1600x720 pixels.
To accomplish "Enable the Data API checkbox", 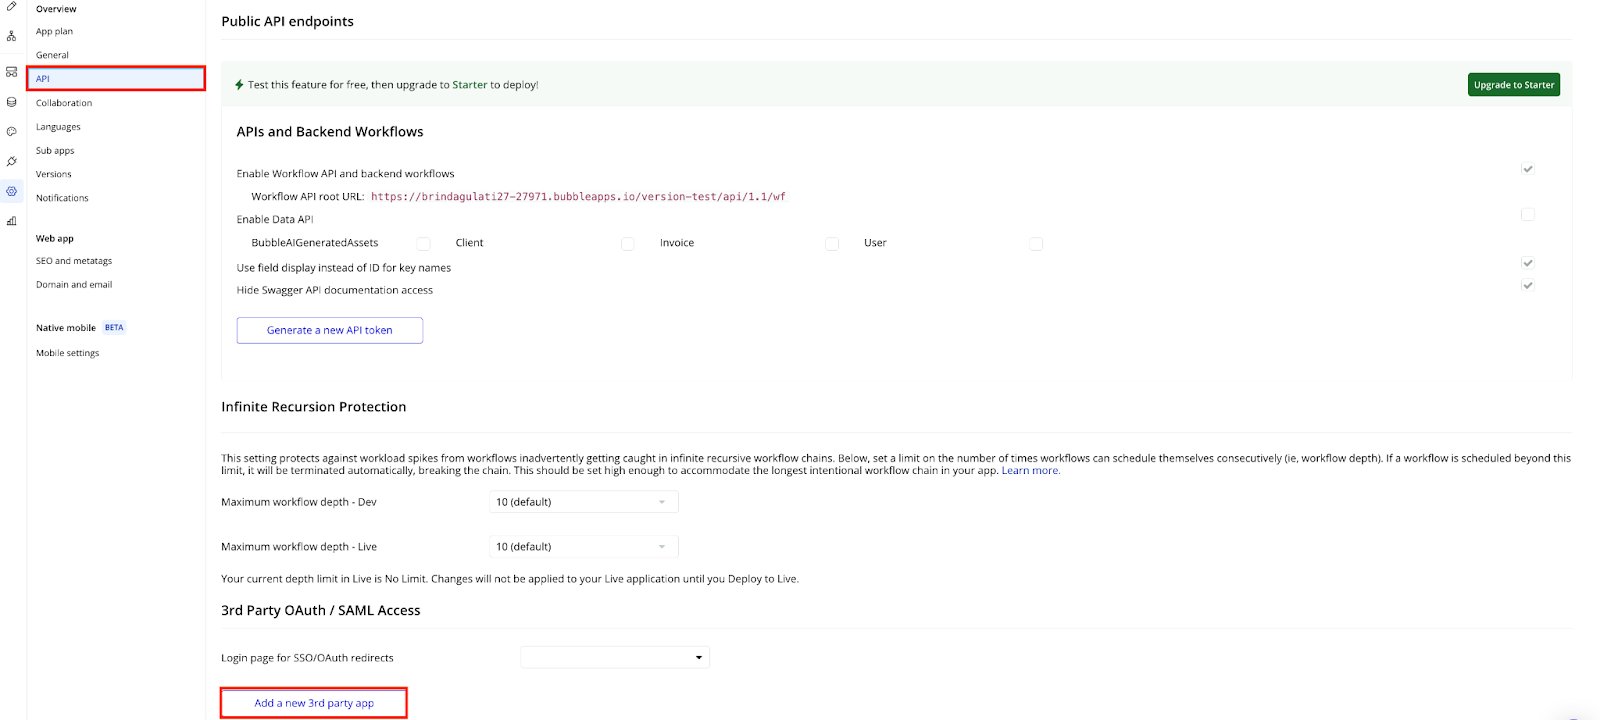I will 1527,214.
